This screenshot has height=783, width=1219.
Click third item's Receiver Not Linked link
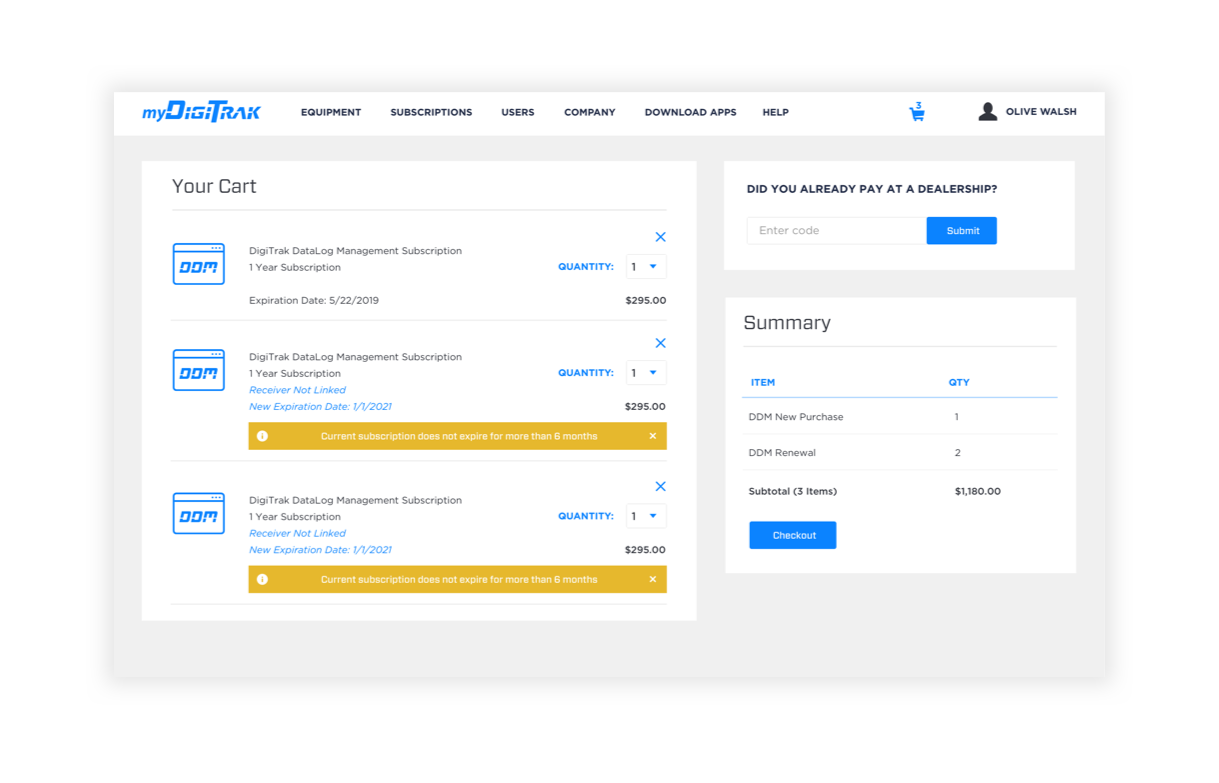[297, 533]
